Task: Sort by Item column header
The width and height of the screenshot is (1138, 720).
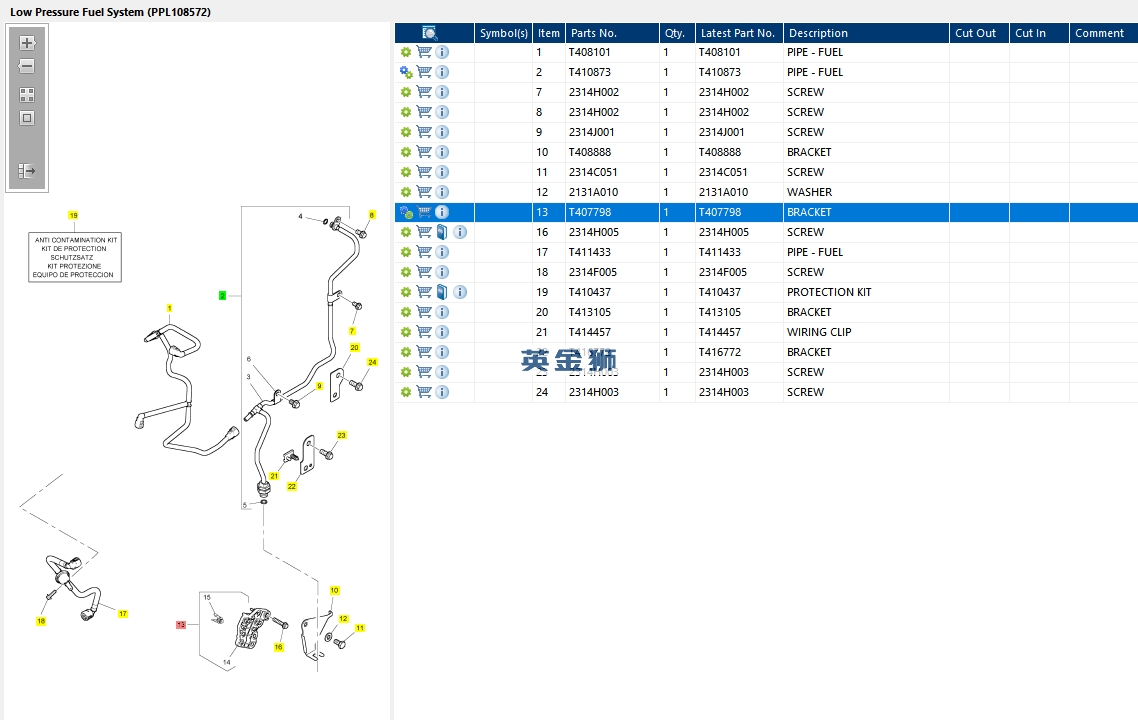Action: (549, 33)
